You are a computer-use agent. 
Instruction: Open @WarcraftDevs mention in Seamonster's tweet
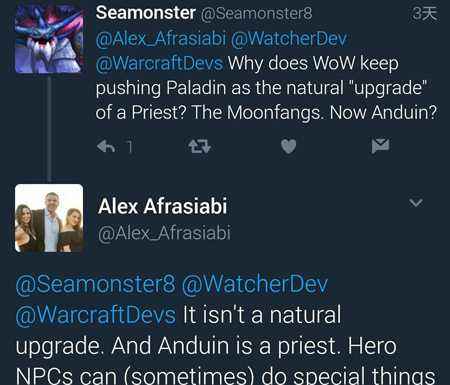click(x=159, y=63)
